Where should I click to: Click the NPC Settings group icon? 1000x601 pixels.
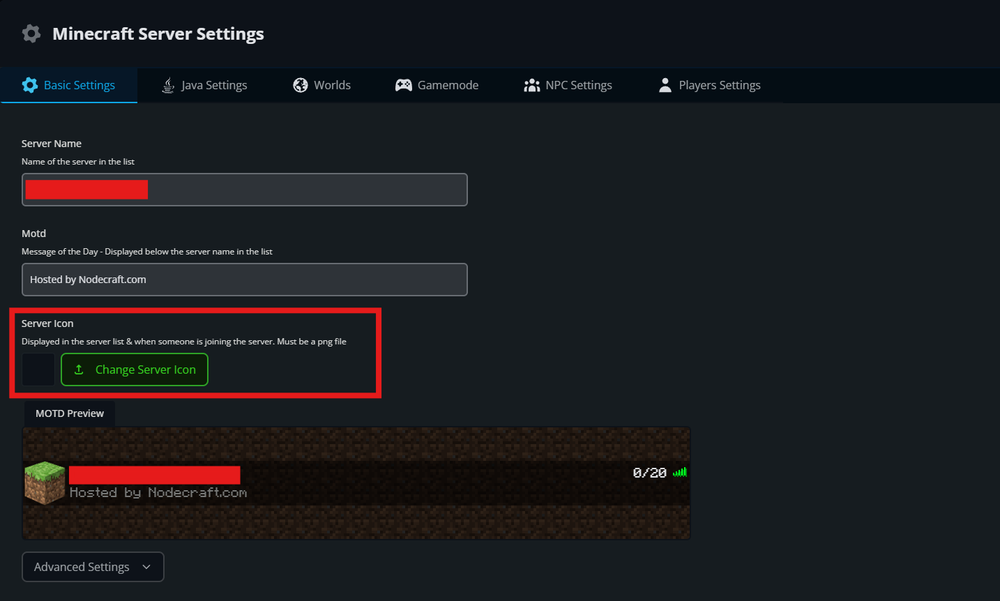(532, 85)
